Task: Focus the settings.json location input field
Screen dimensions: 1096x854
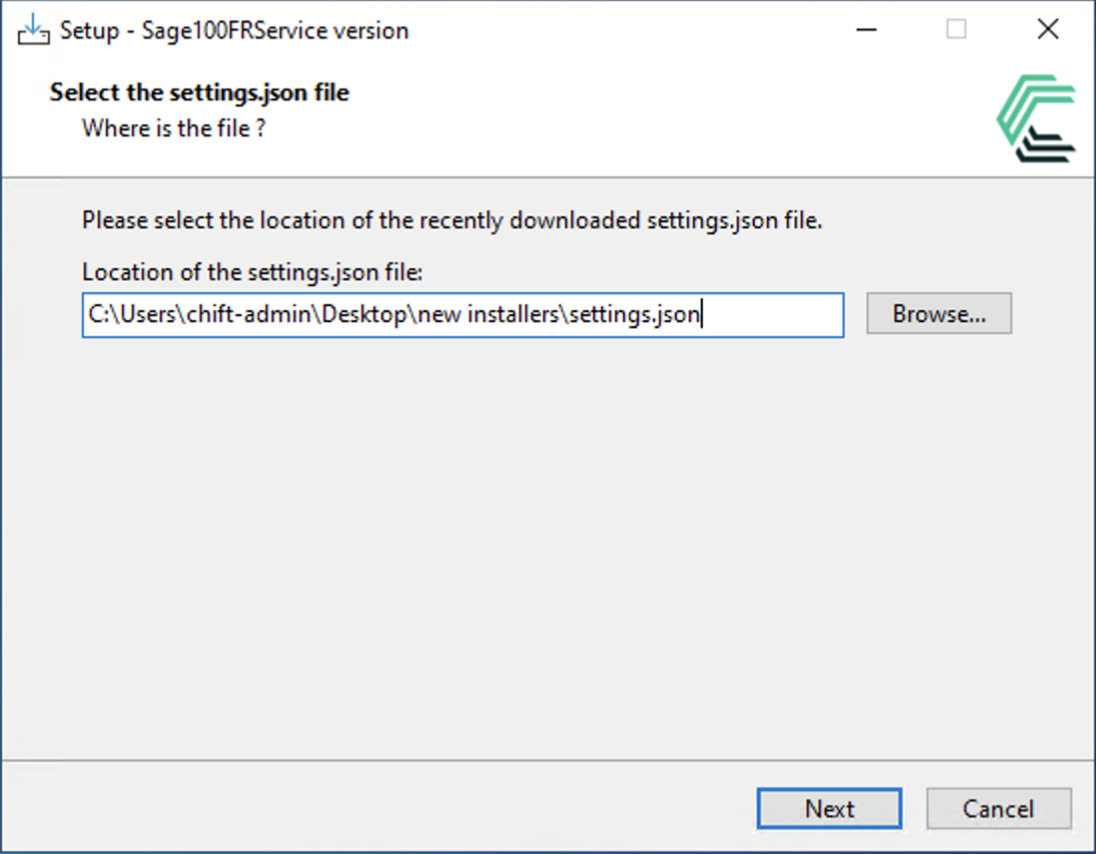Action: (x=770, y=315)
